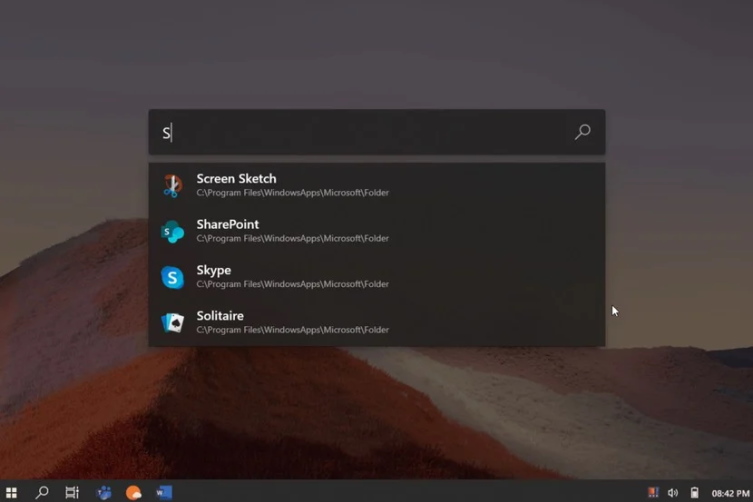Screen dimensions: 753x502
Task: Click the folder path under SharePoint
Action: pyautogui.click(x=292, y=238)
